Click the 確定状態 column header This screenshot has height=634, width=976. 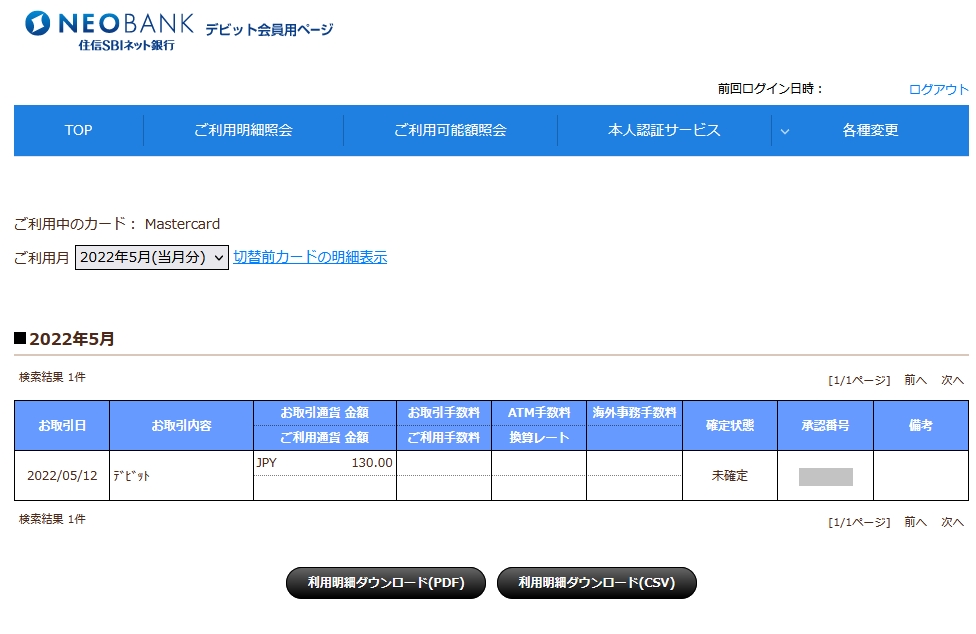tap(730, 426)
